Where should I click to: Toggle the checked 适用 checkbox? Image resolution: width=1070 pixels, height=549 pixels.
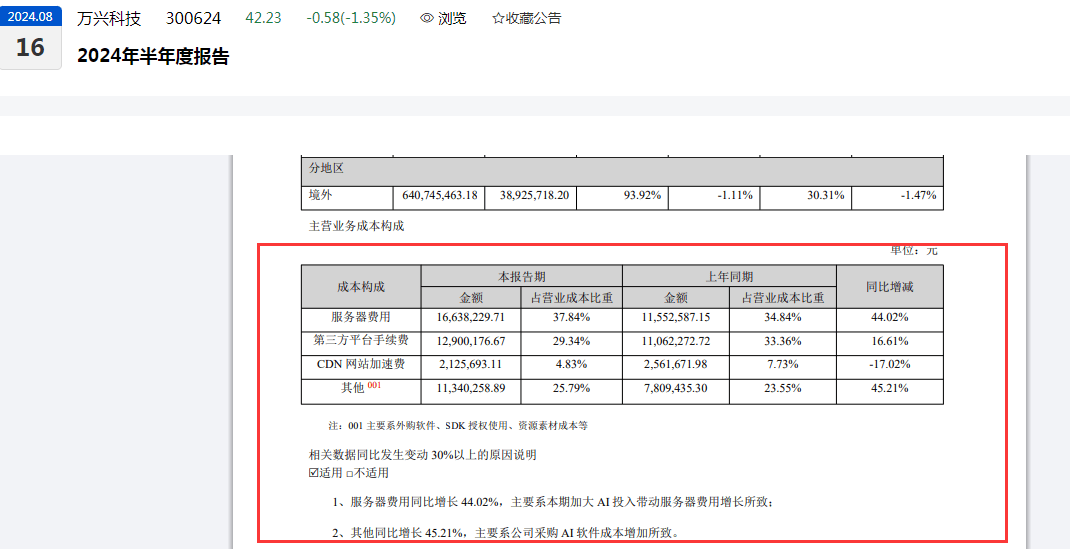314,472
